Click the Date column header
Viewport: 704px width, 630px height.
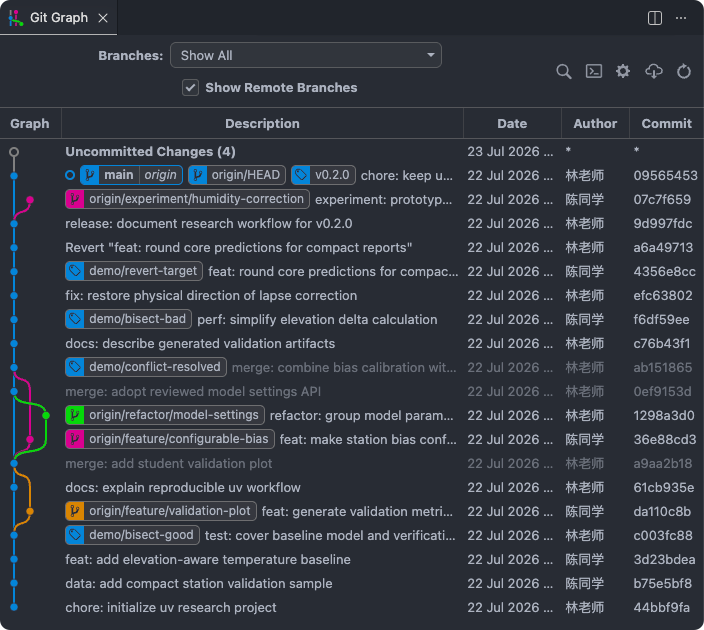[x=512, y=123]
